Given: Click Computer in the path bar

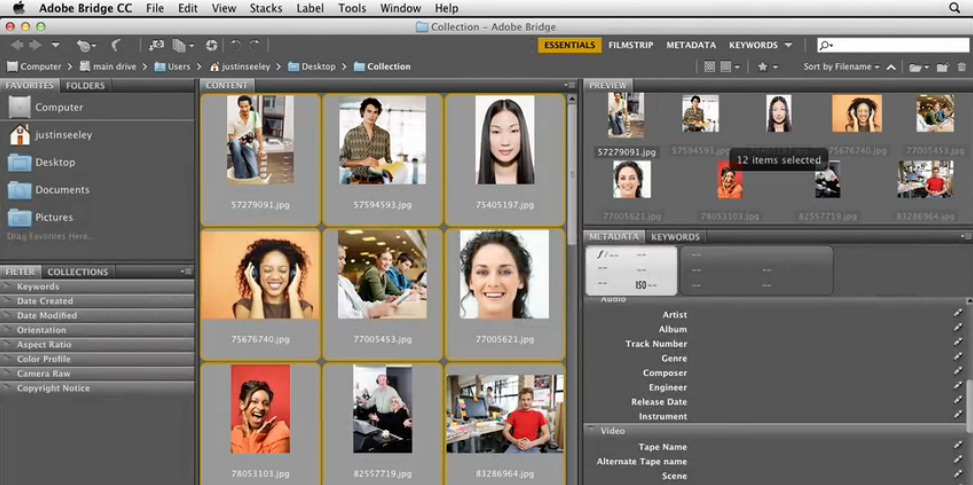Looking at the screenshot, I should 34,67.
